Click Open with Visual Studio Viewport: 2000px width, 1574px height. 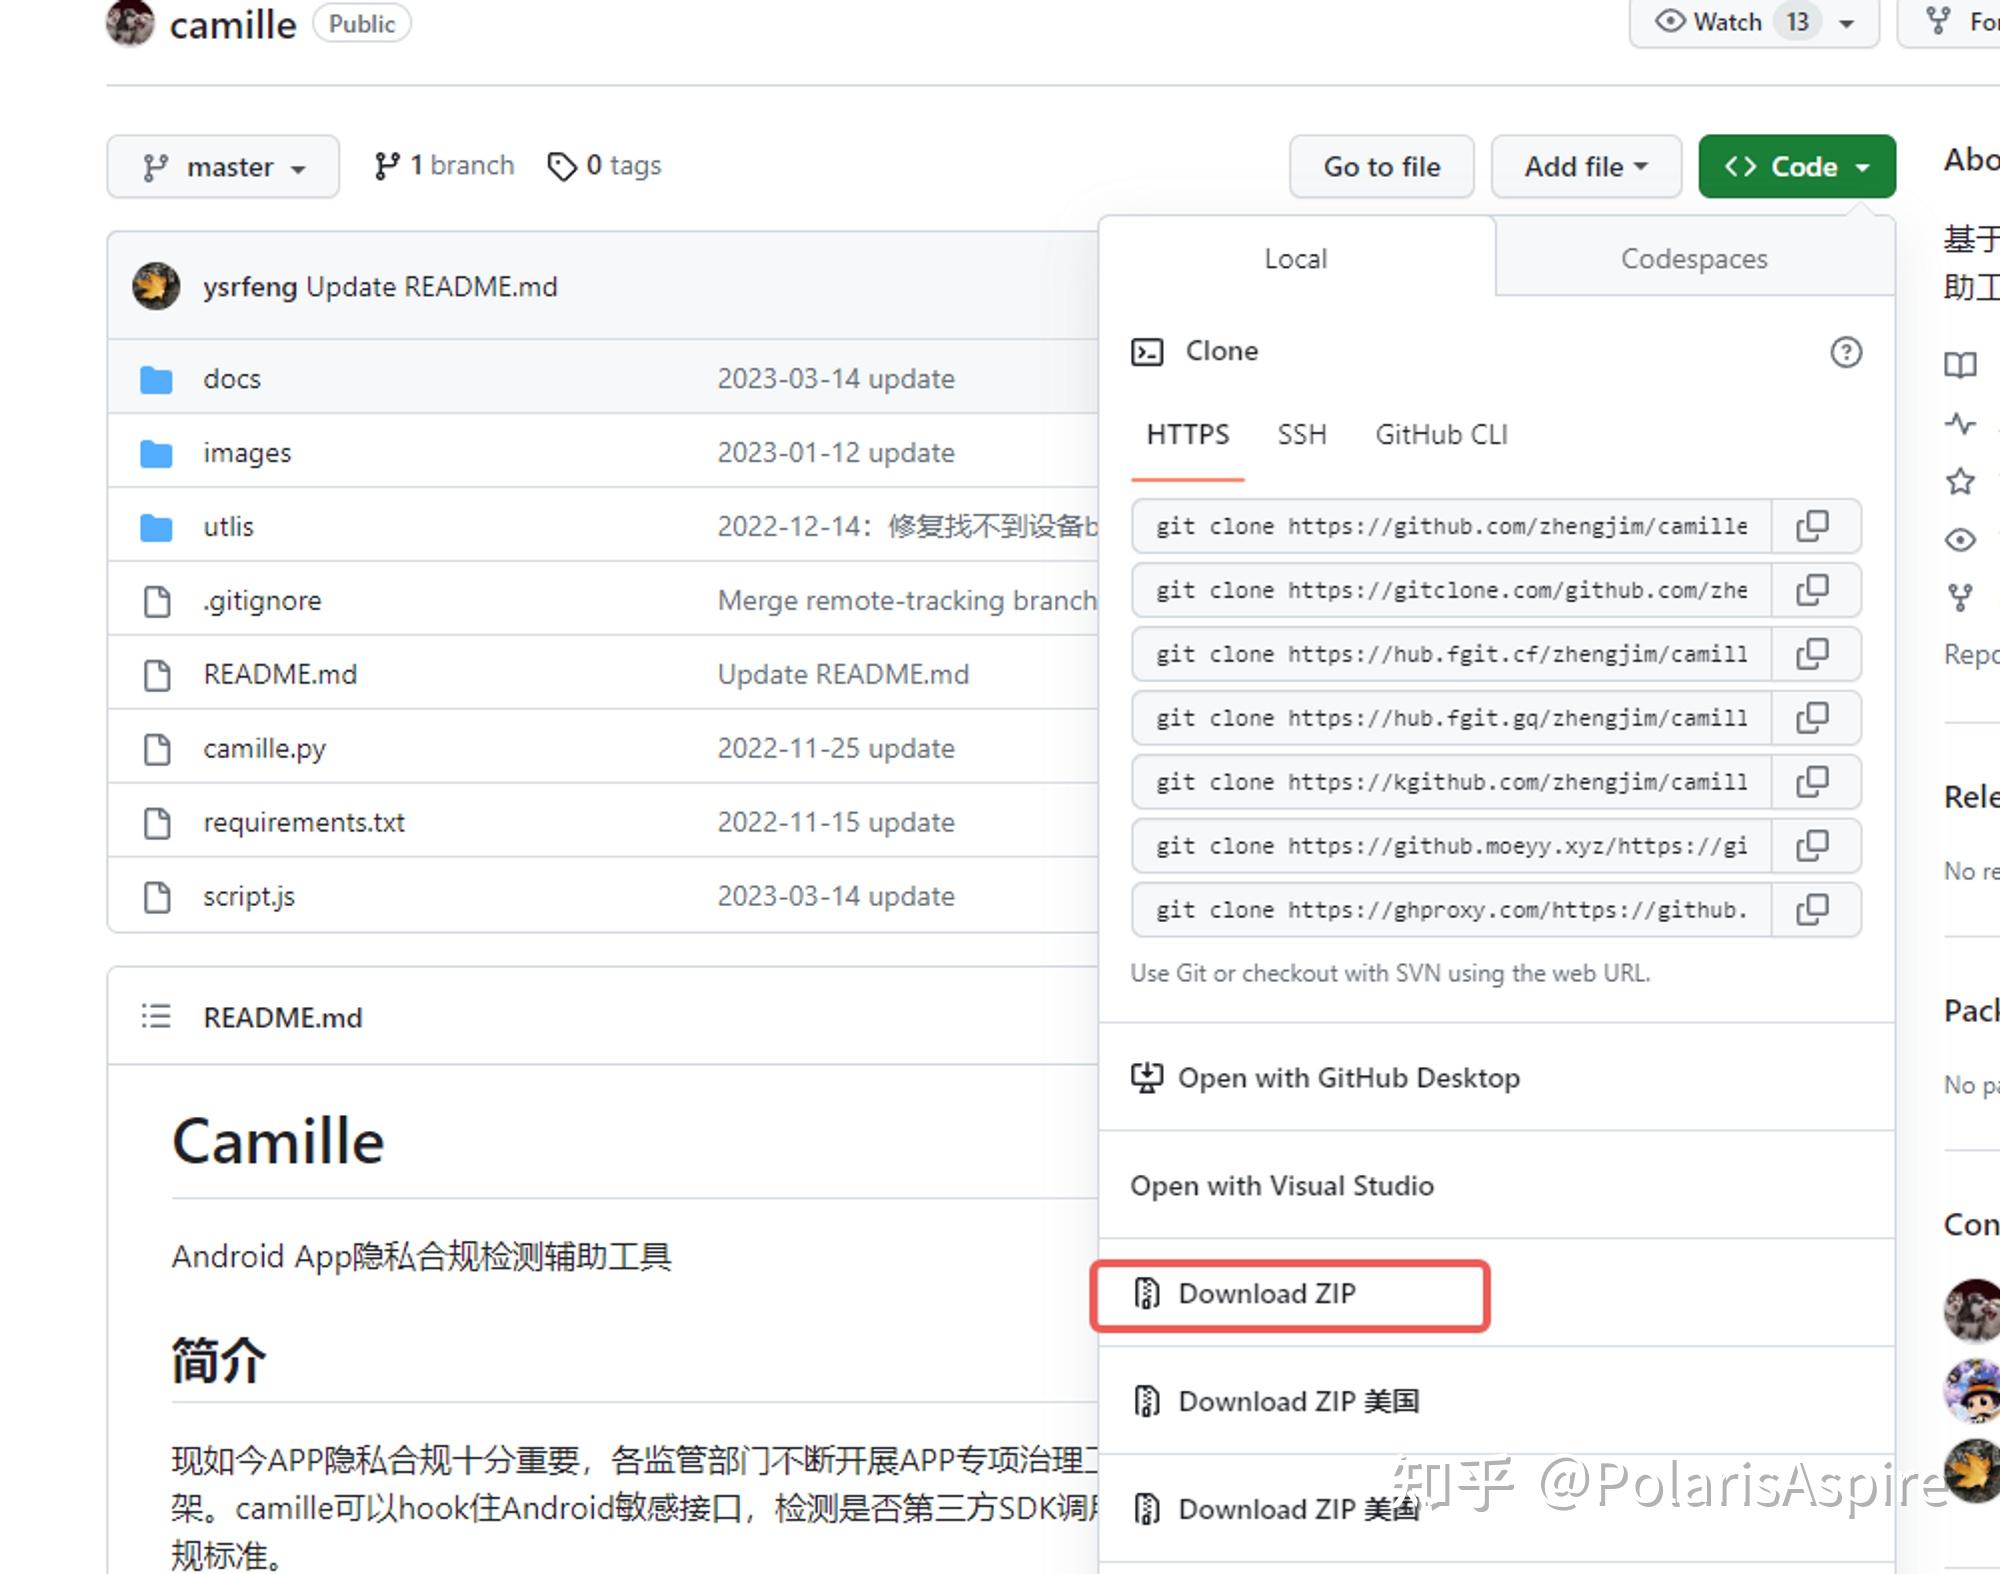tap(1497, 1185)
